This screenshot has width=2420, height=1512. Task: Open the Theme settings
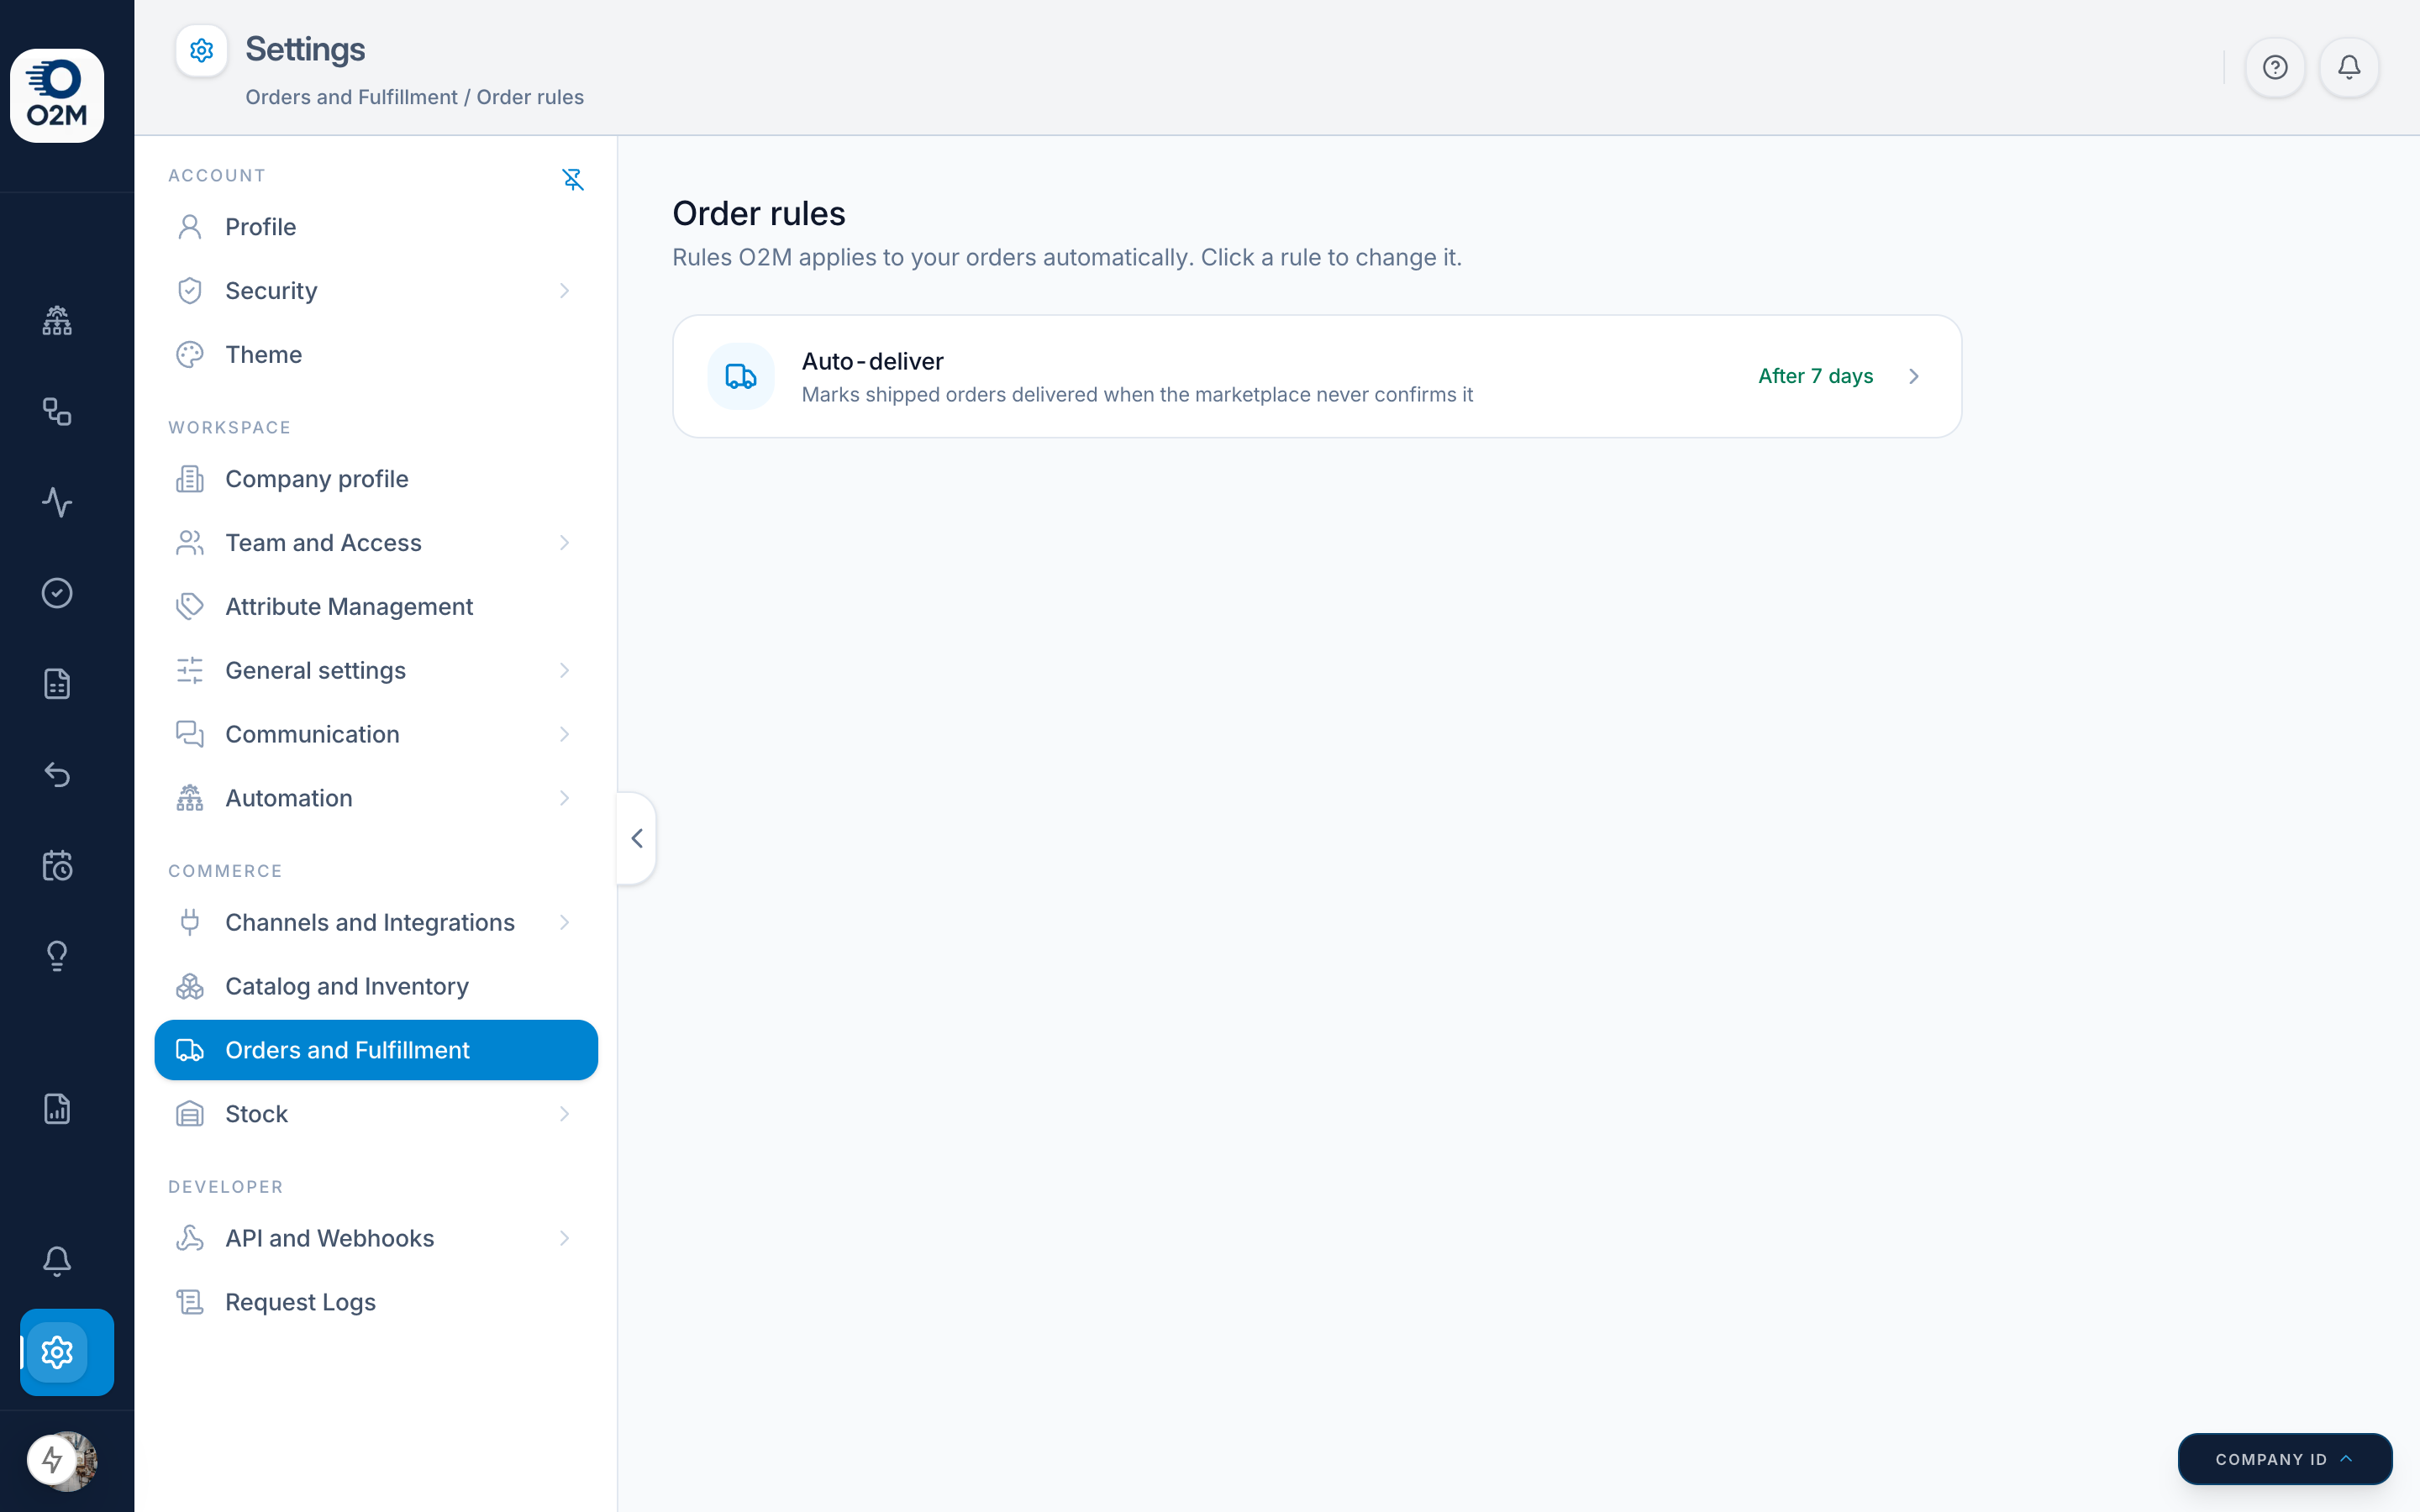coord(376,355)
